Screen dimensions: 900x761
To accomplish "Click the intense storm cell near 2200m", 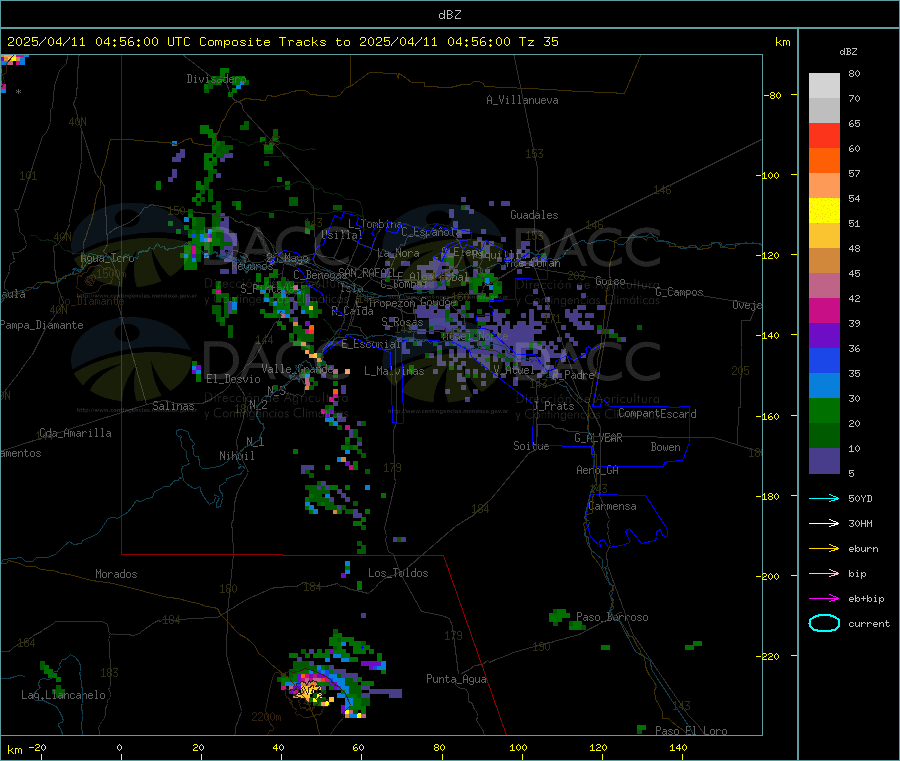I will tap(311, 689).
